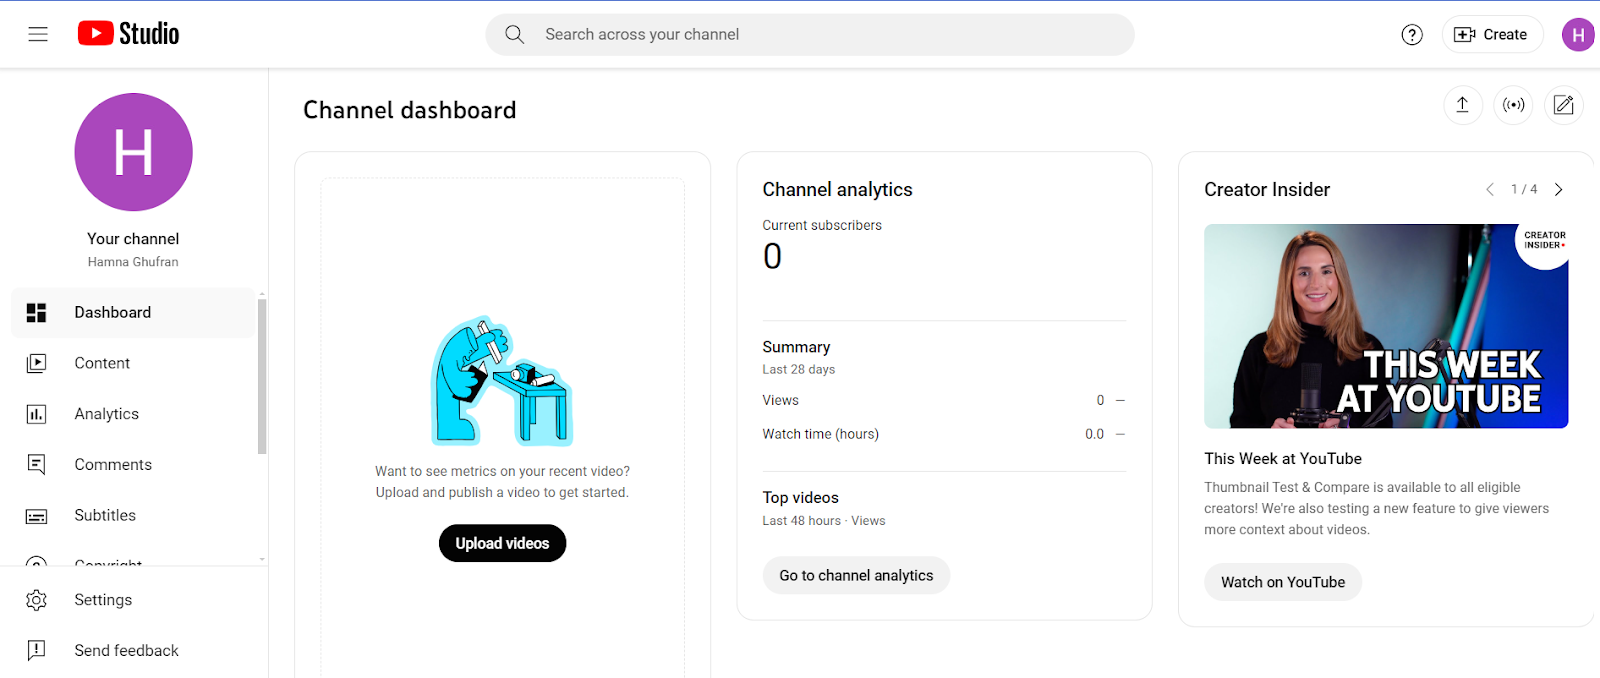Screen dimensions: 1600x678
Task: Open the hamburger navigation menu
Action: coord(38,34)
